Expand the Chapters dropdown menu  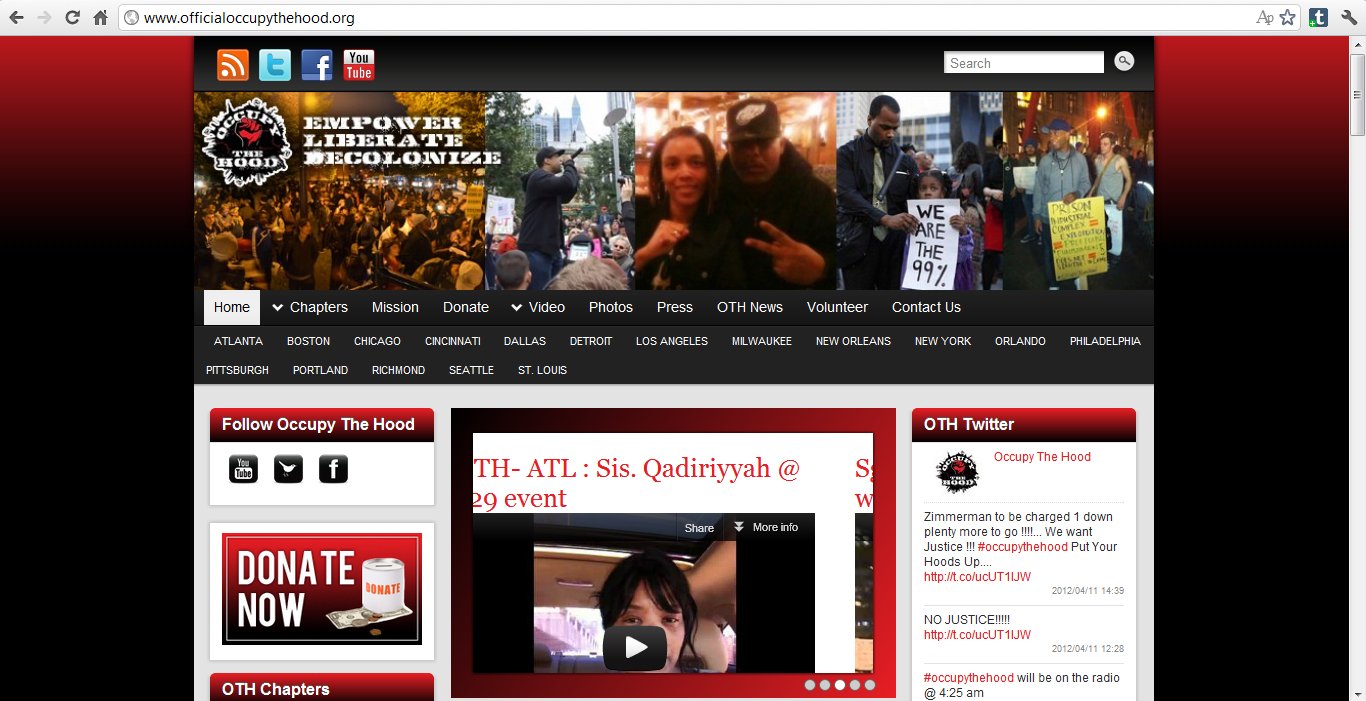coord(310,307)
